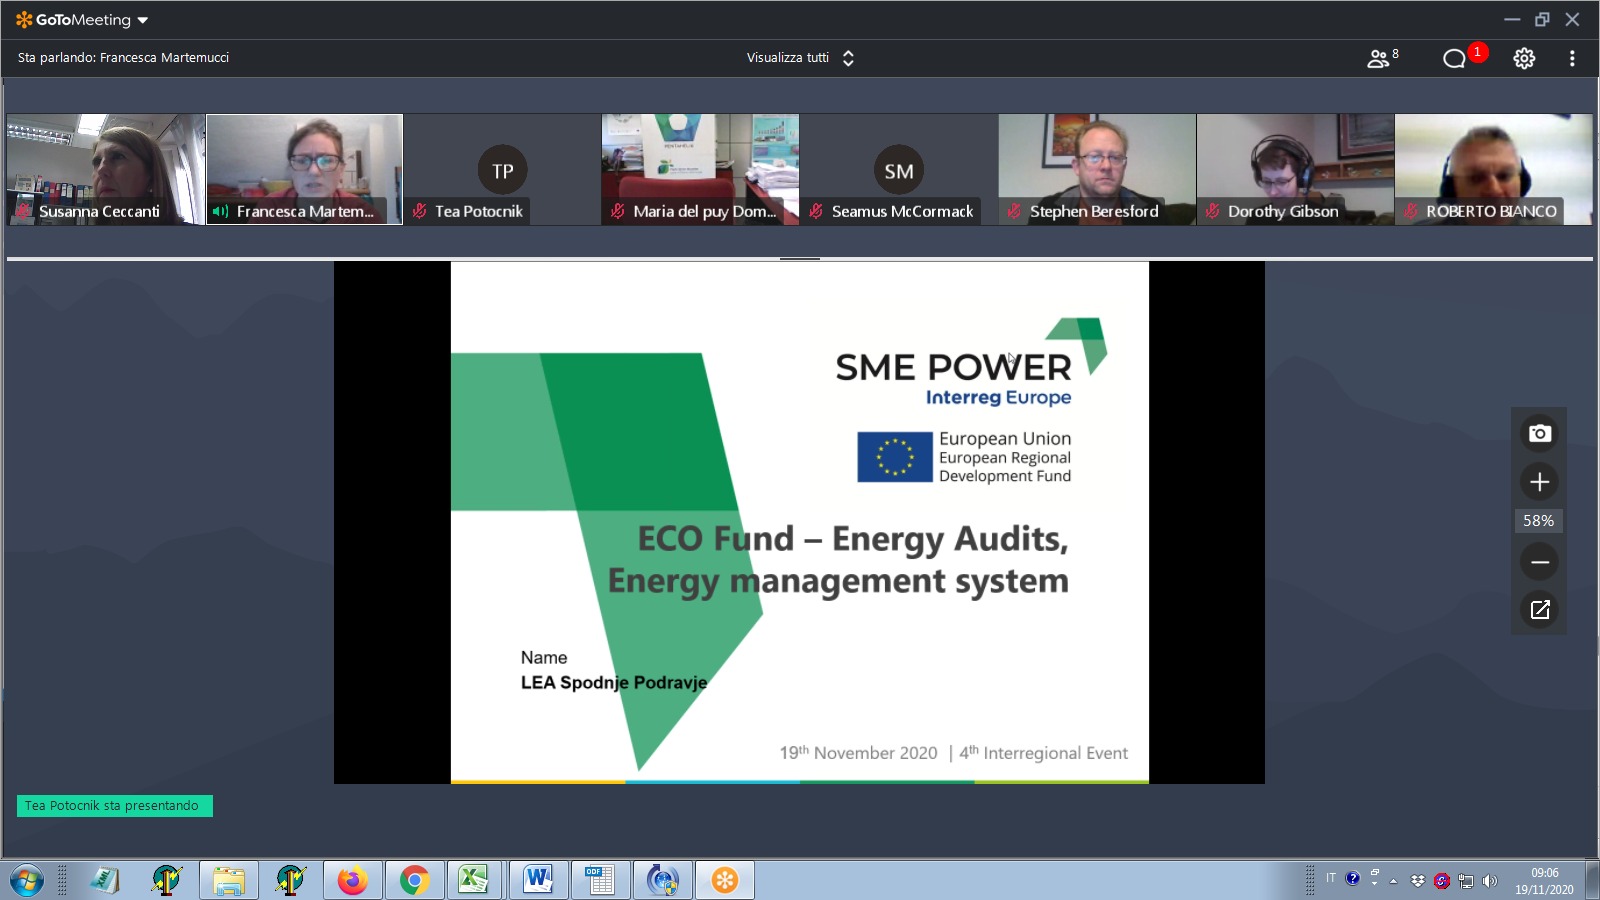The width and height of the screenshot is (1600, 900).
Task: Open the settings gear in GoToMeeting
Action: coord(1524,58)
